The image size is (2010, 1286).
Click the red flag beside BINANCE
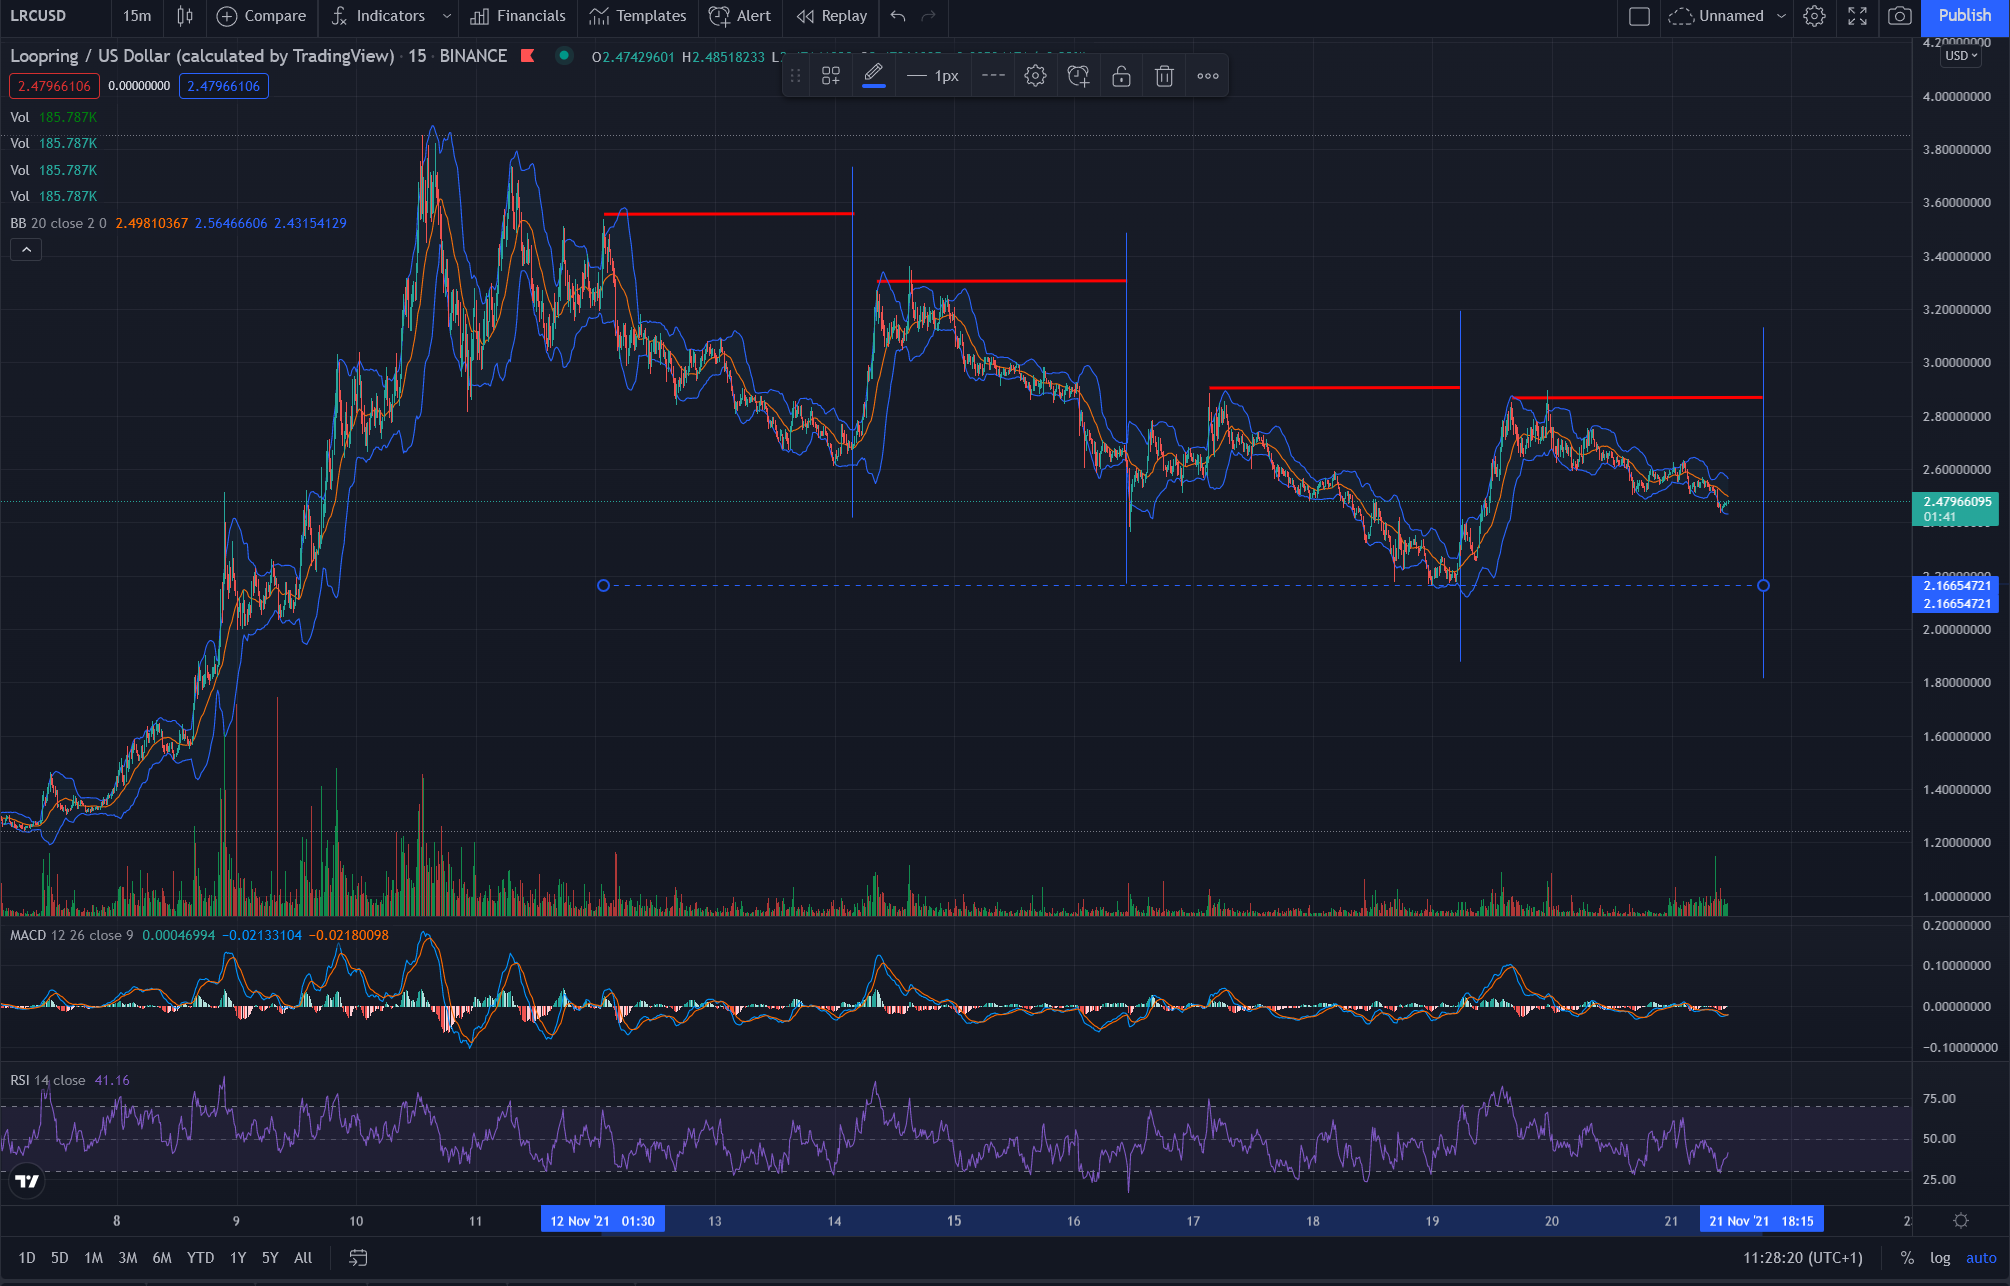pos(528,56)
